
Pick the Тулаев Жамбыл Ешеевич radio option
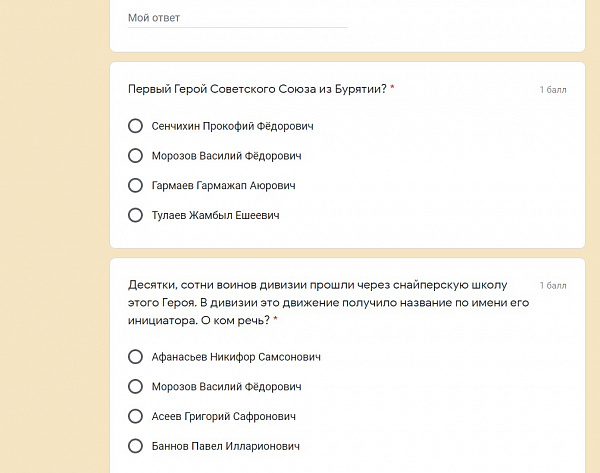136,215
